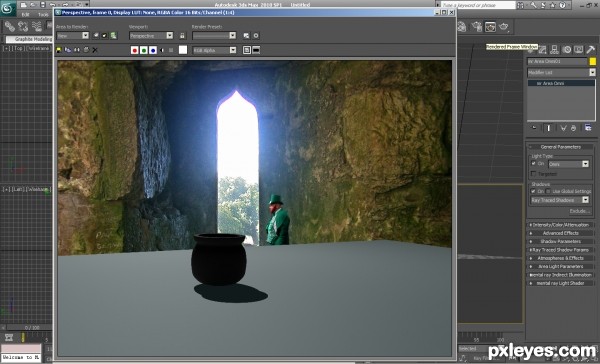Viewport: 600px width, 364px height.
Task: Click the Render Production teapot icon
Action: click(504, 26)
